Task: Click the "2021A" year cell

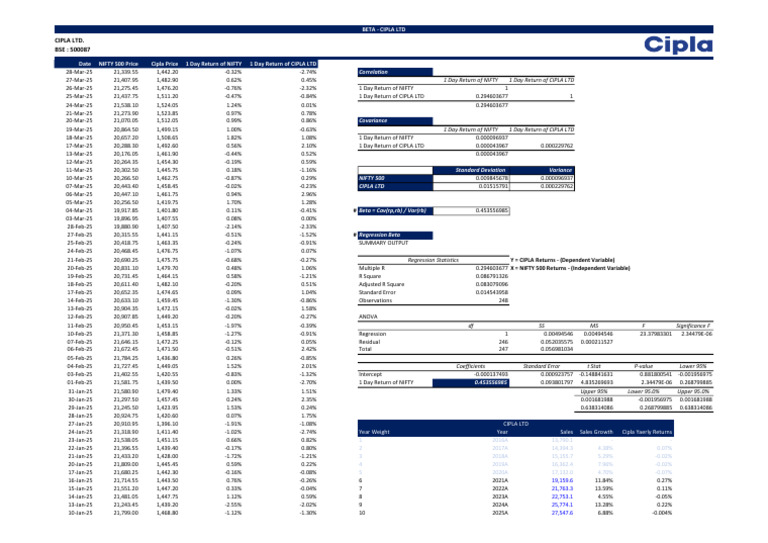Action: point(500,481)
